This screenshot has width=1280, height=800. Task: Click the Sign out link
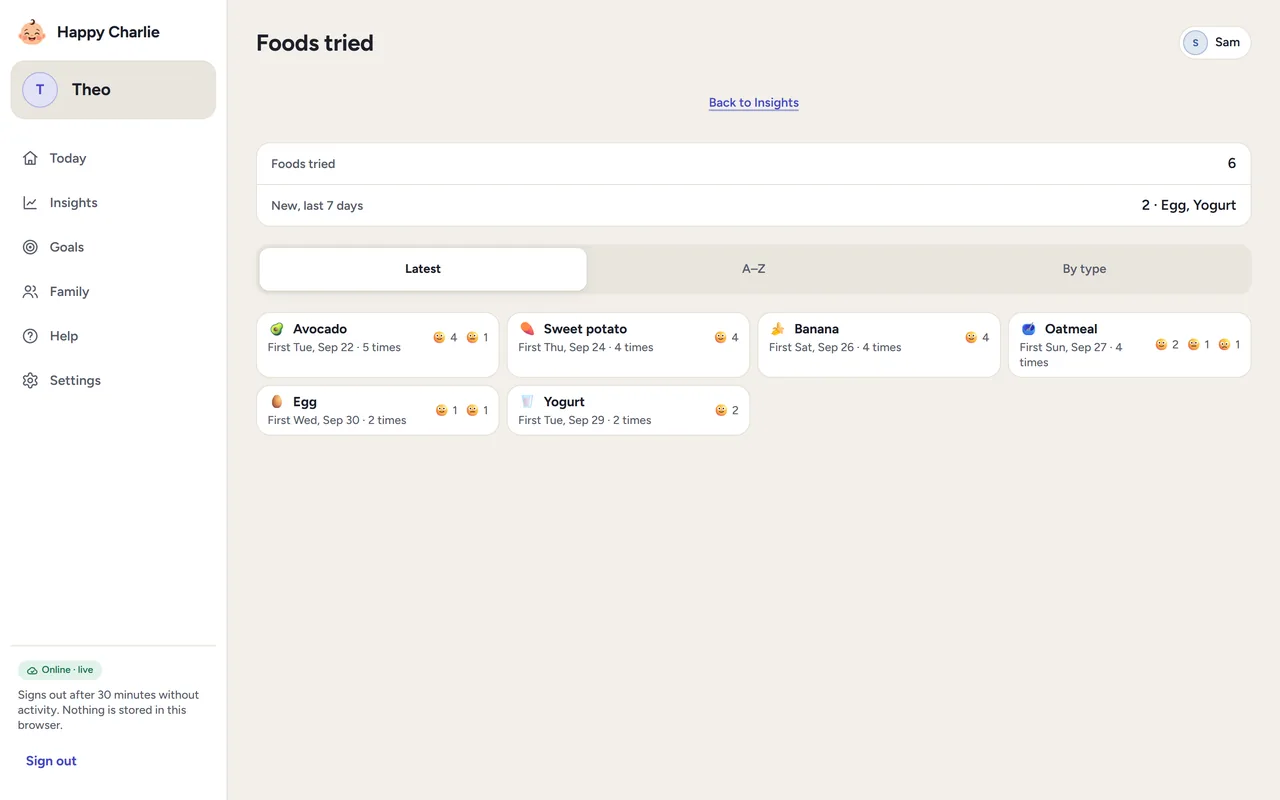(51, 761)
